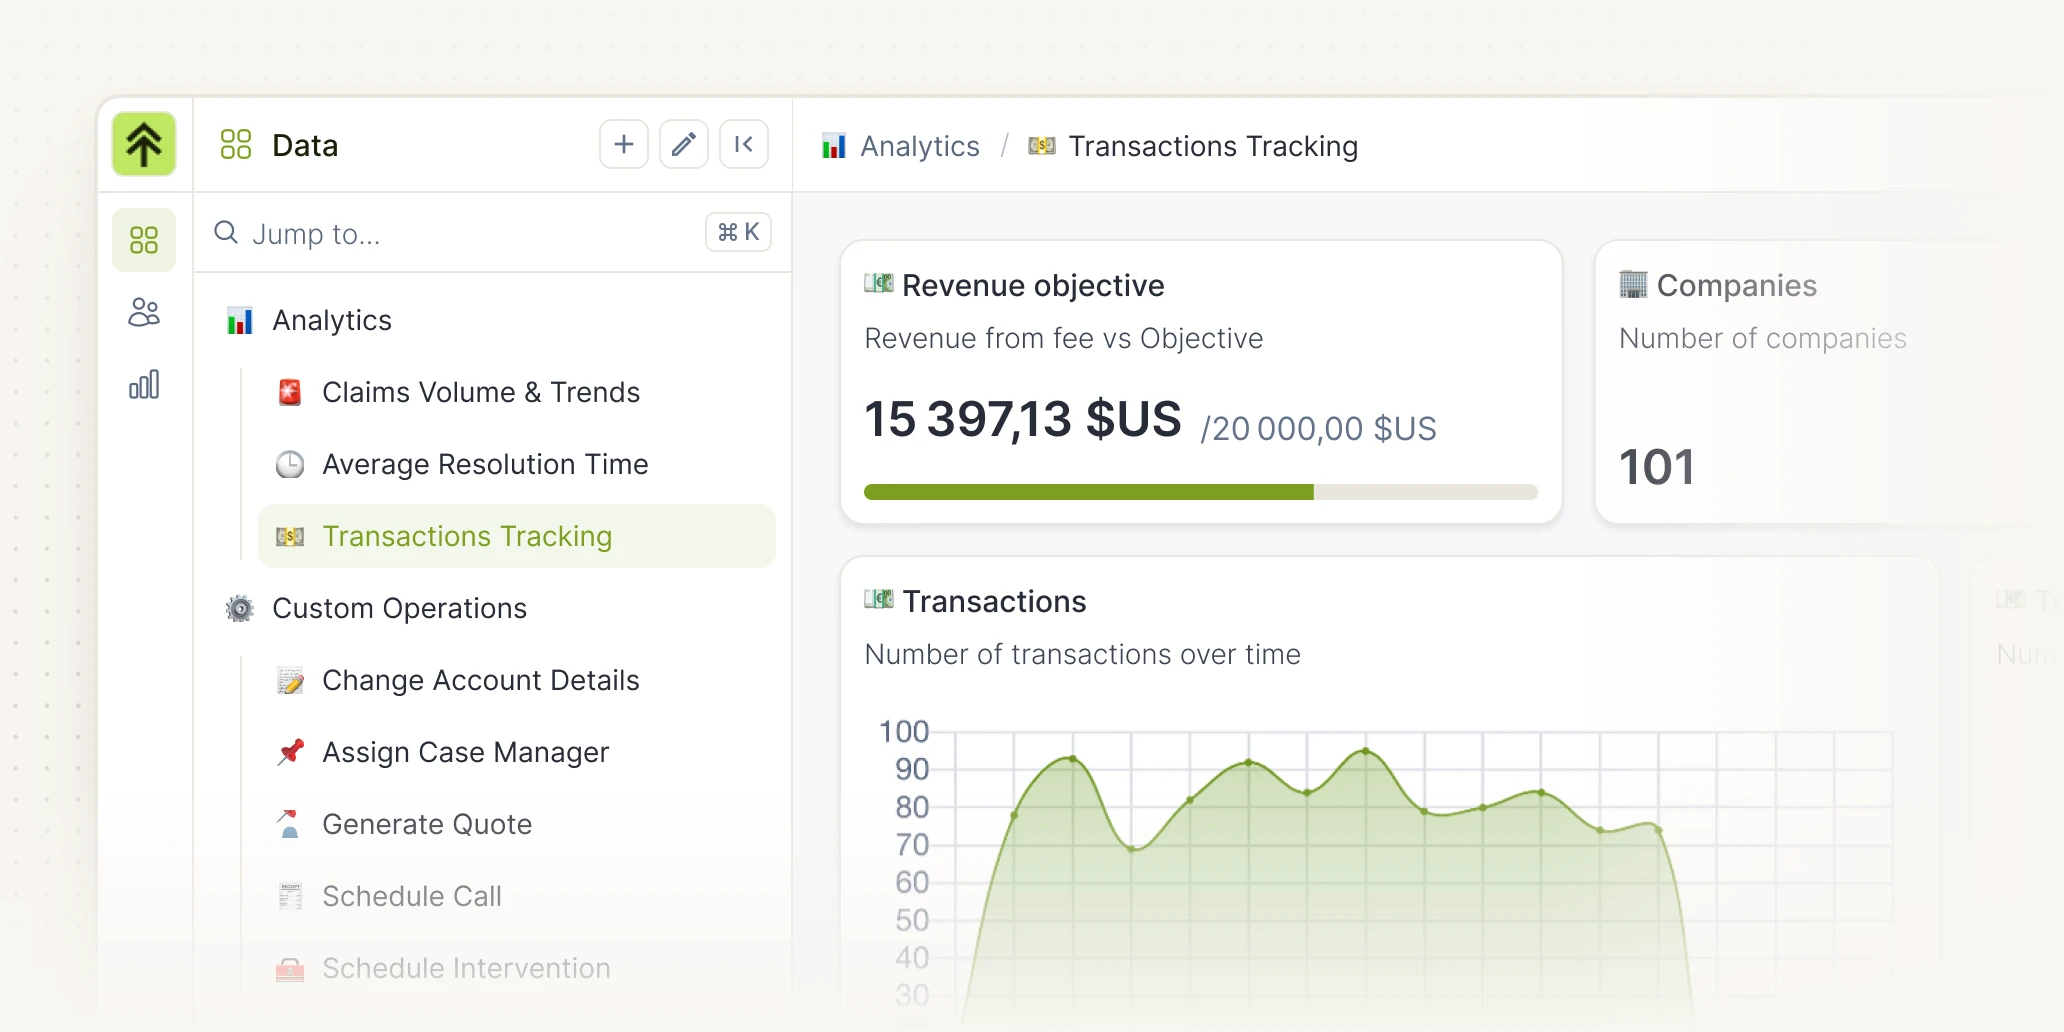This screenshot has width=2064, height=1032.
Task: Click the Schedule Intervention toolbox icon
Action: tap(290, 968)
